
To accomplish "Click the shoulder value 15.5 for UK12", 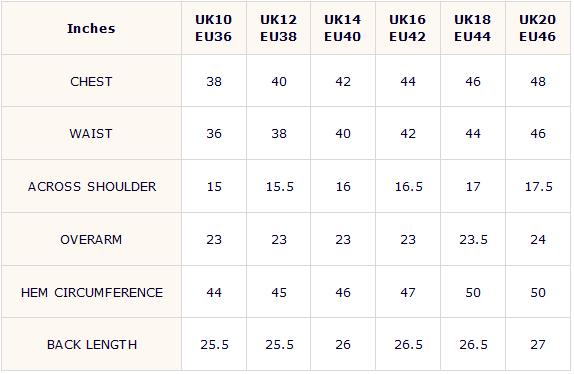I will pos(280,187).
